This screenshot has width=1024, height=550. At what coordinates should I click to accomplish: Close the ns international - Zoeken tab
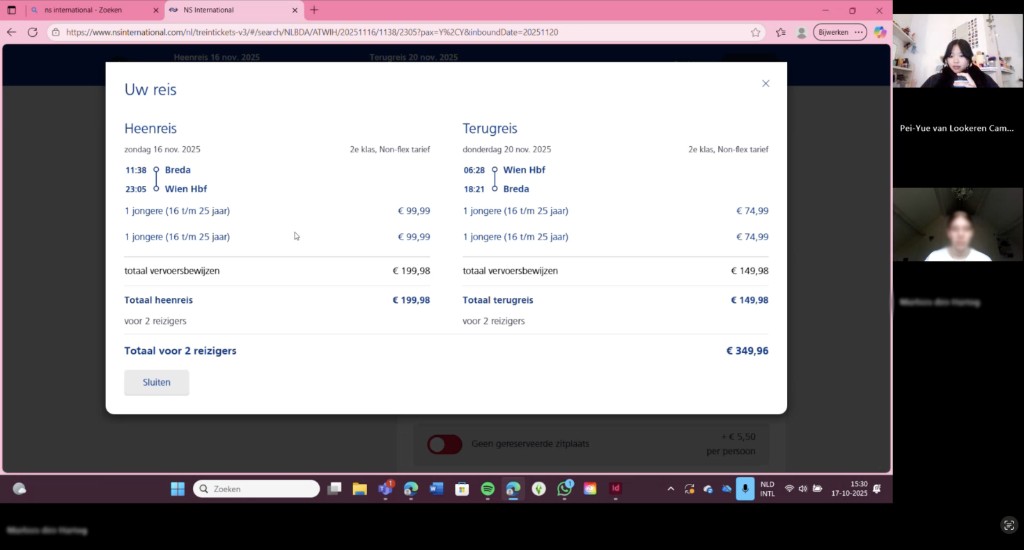click(155, 10)
